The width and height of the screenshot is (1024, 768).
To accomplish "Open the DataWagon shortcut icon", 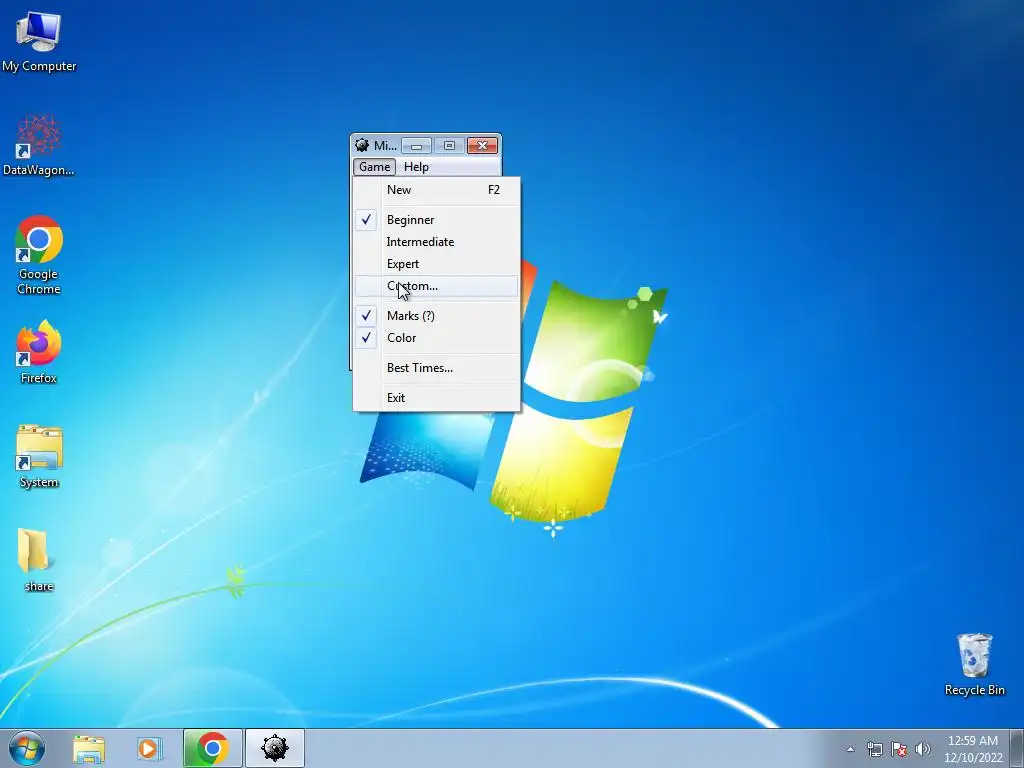I will (39, 145).
